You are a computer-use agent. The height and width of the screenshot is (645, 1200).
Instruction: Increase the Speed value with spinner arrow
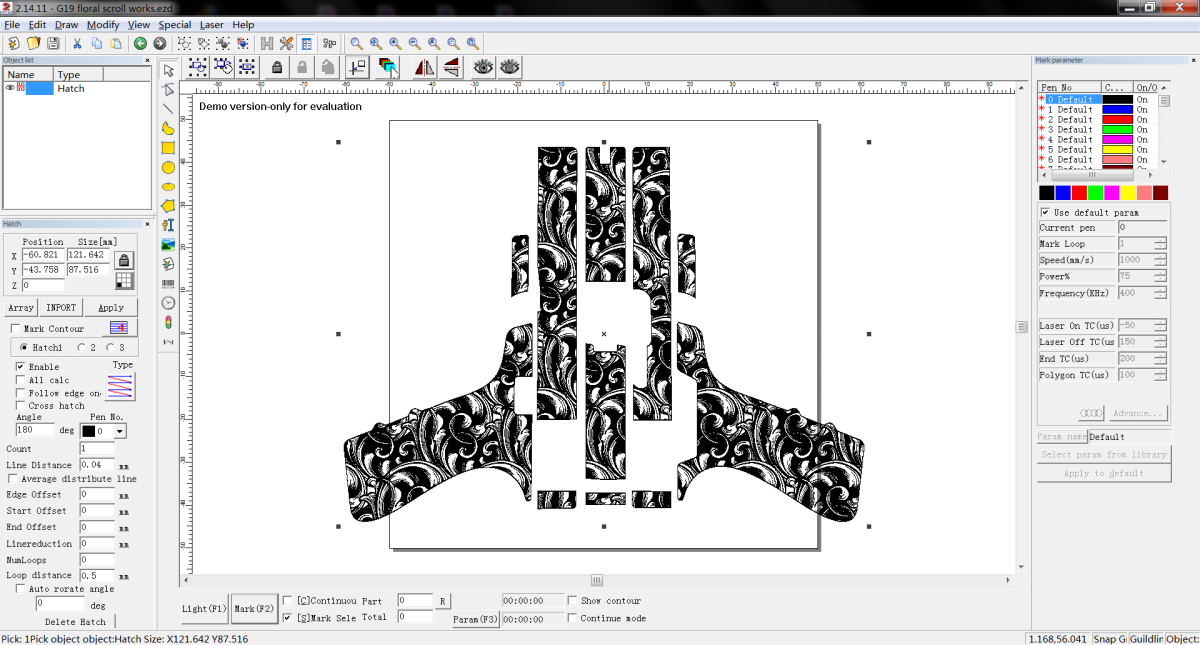tap(1160, 257)
